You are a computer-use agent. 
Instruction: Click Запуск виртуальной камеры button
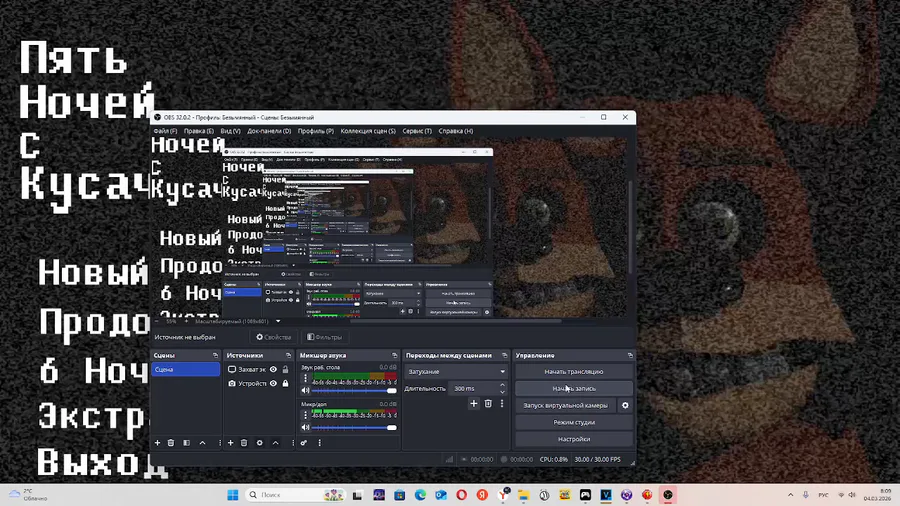coord(565,405)
